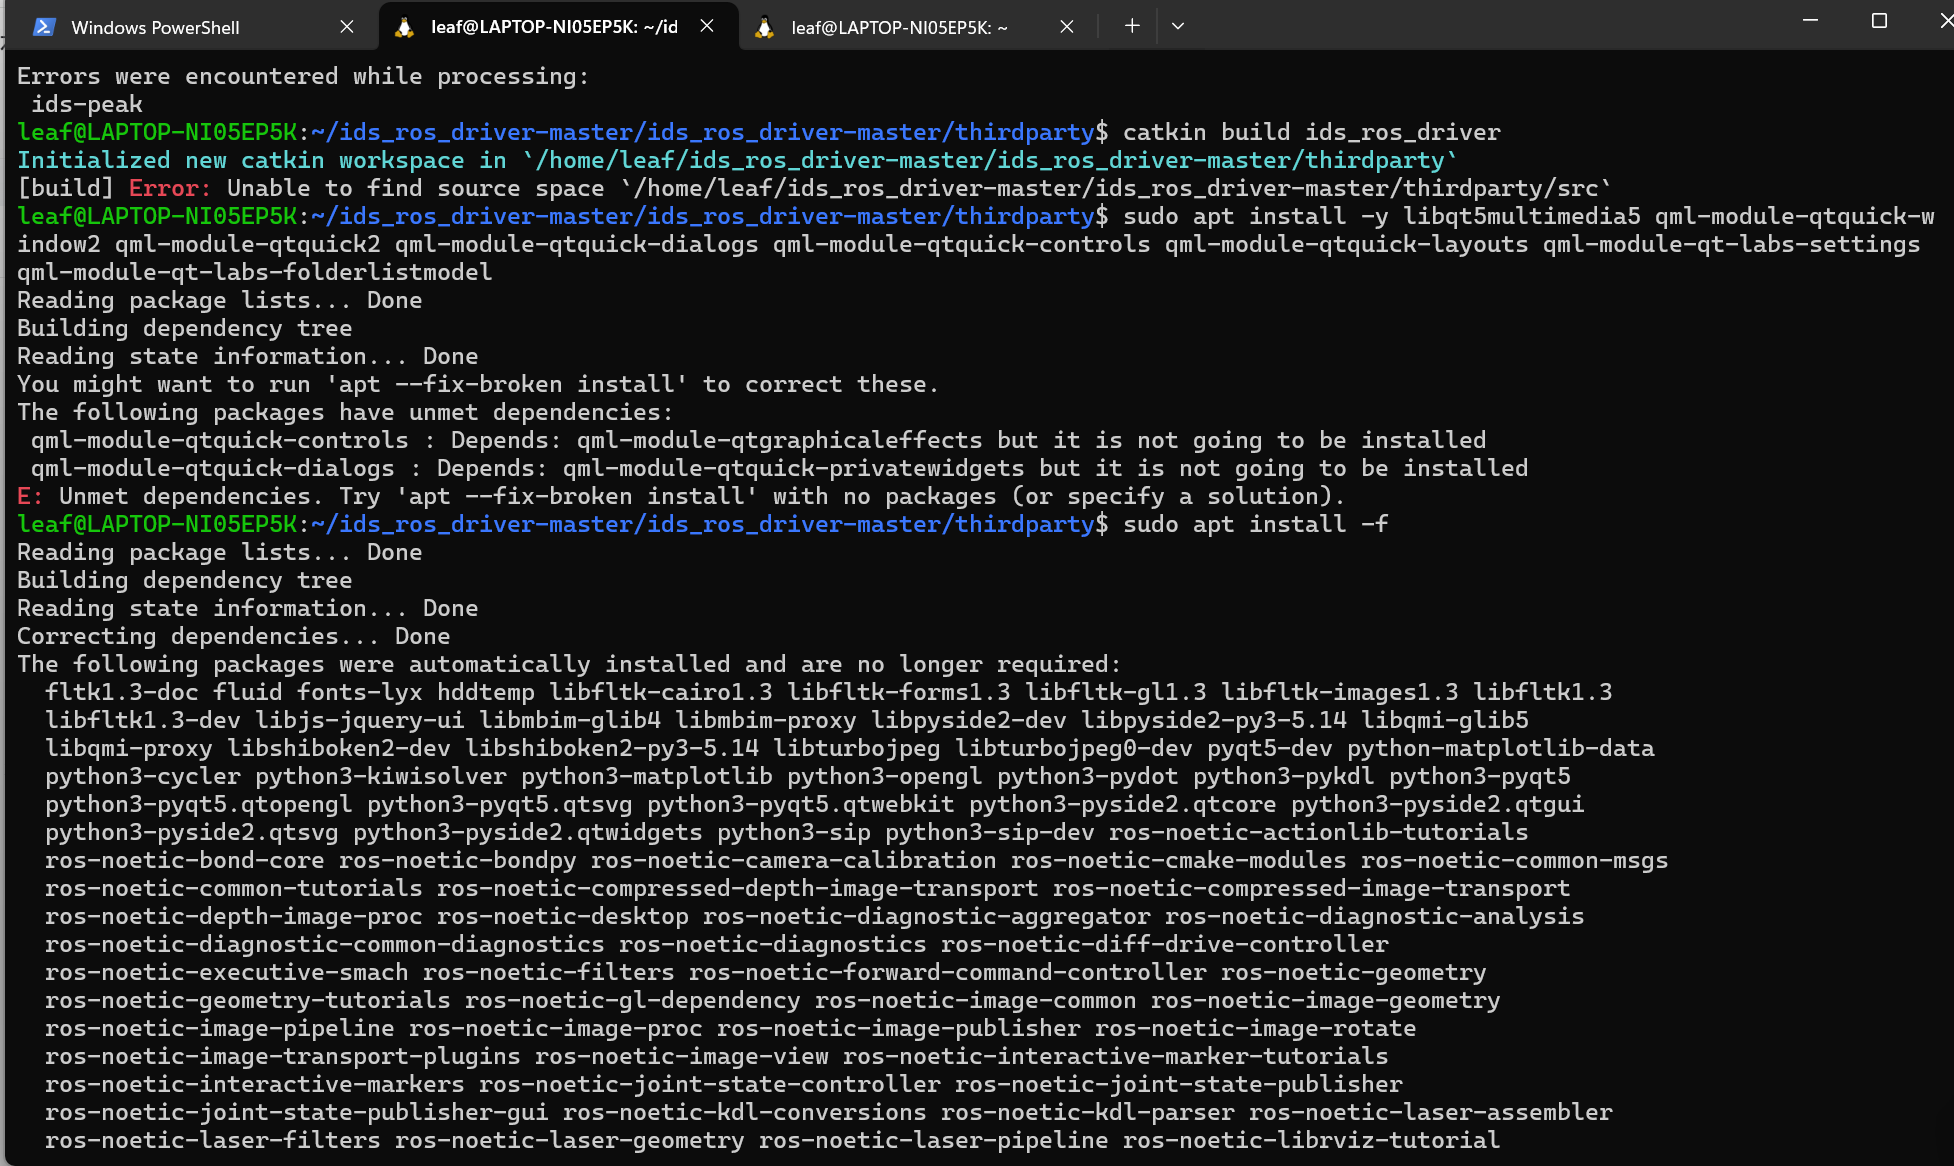Click the "catkin build ids_ros_driver" command
Image resolution: width=1954 pixels, height=1166 pixels.
[1311, 132]
